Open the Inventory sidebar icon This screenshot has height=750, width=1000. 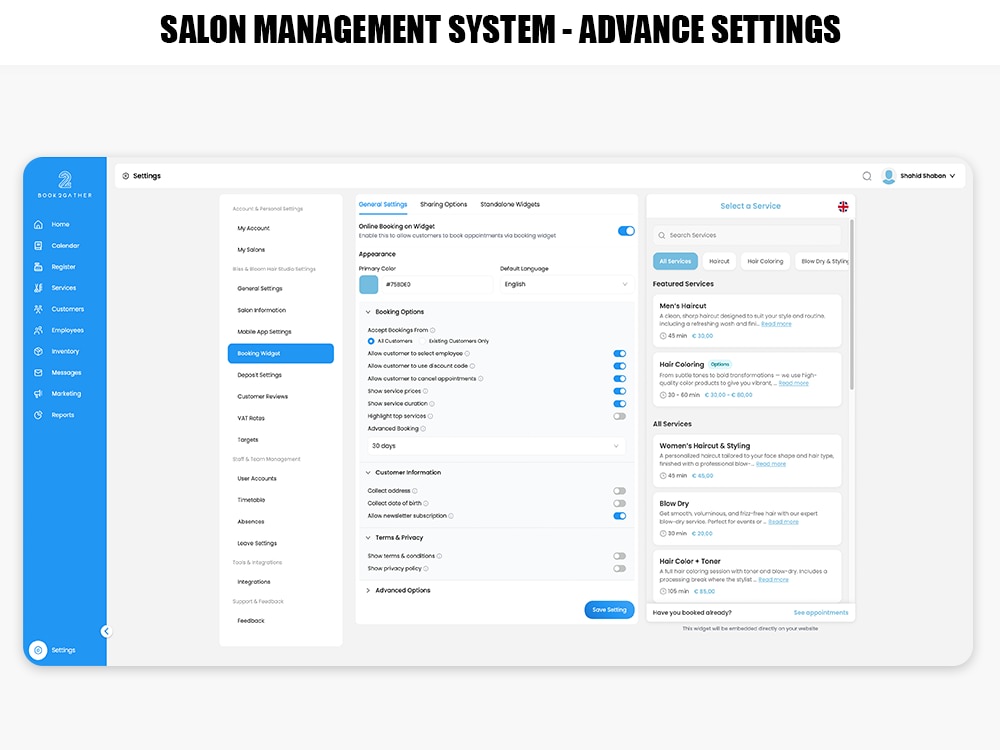tap(38, 351)
